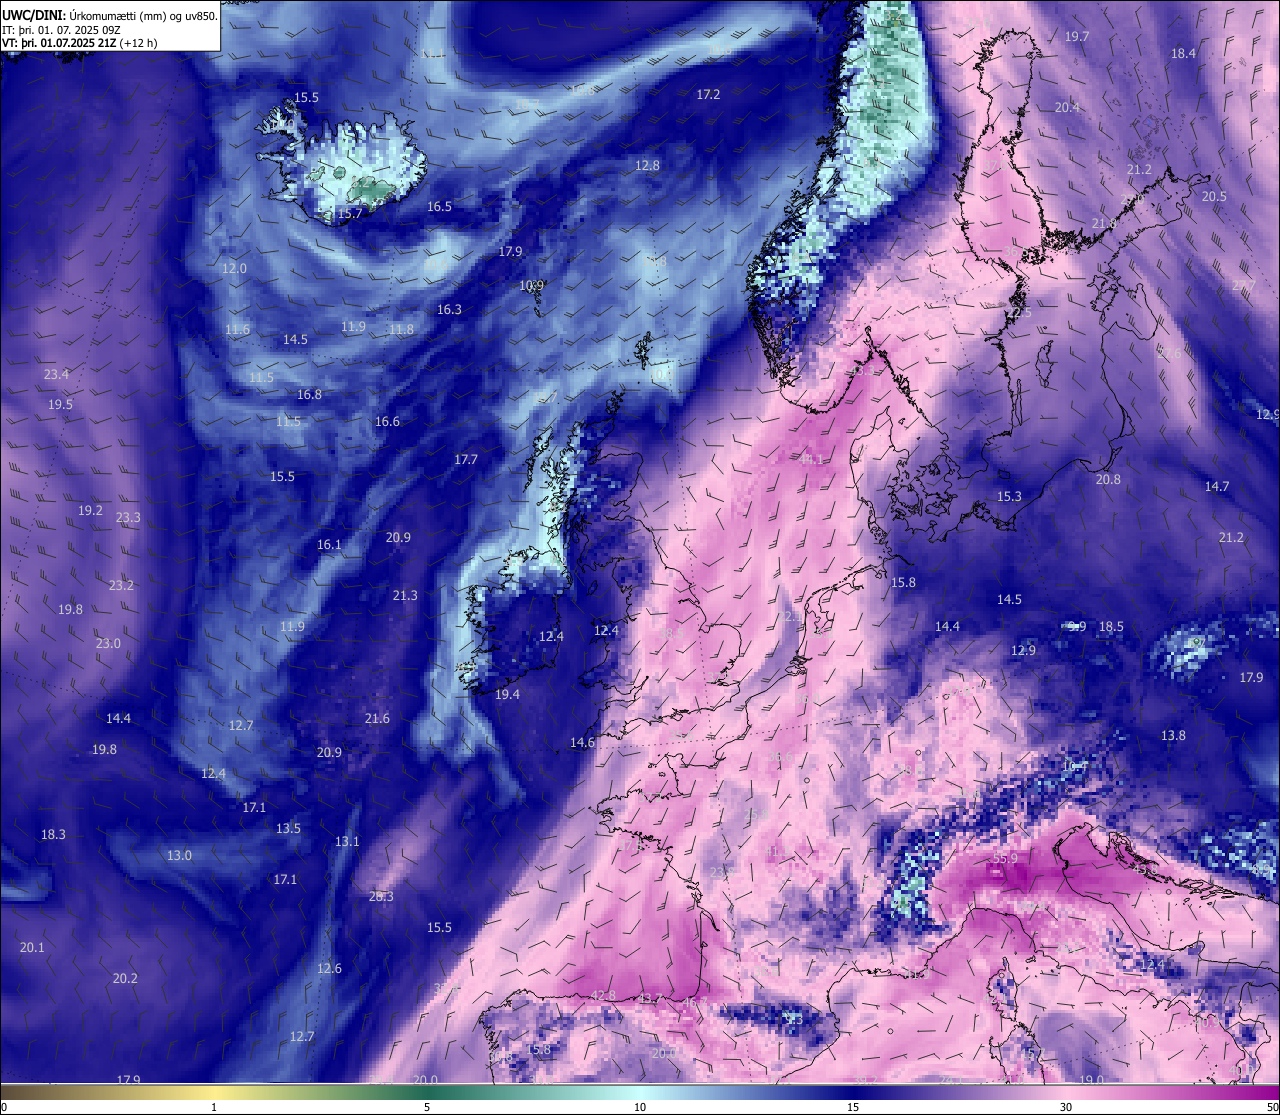Image resolution: width=1280 pixels, height=1115 pixels.
Task: Click the value '16.6' on the map
Action: click(387, 421)
